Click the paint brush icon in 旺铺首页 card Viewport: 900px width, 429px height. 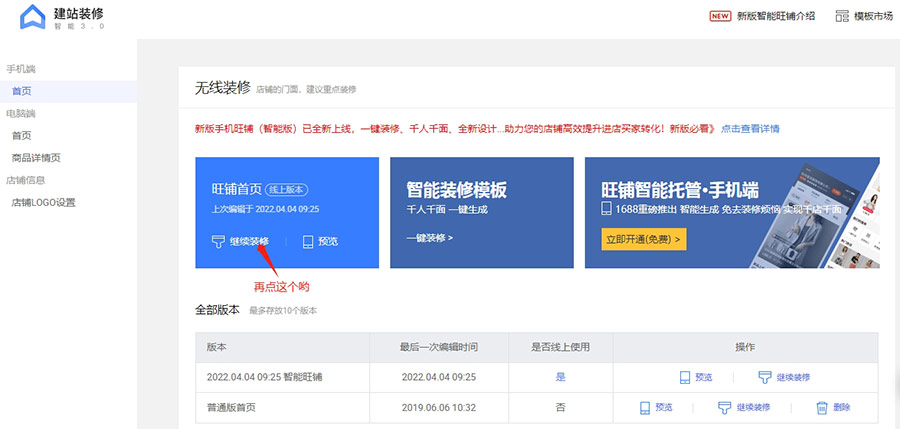(x=218, y=242)
